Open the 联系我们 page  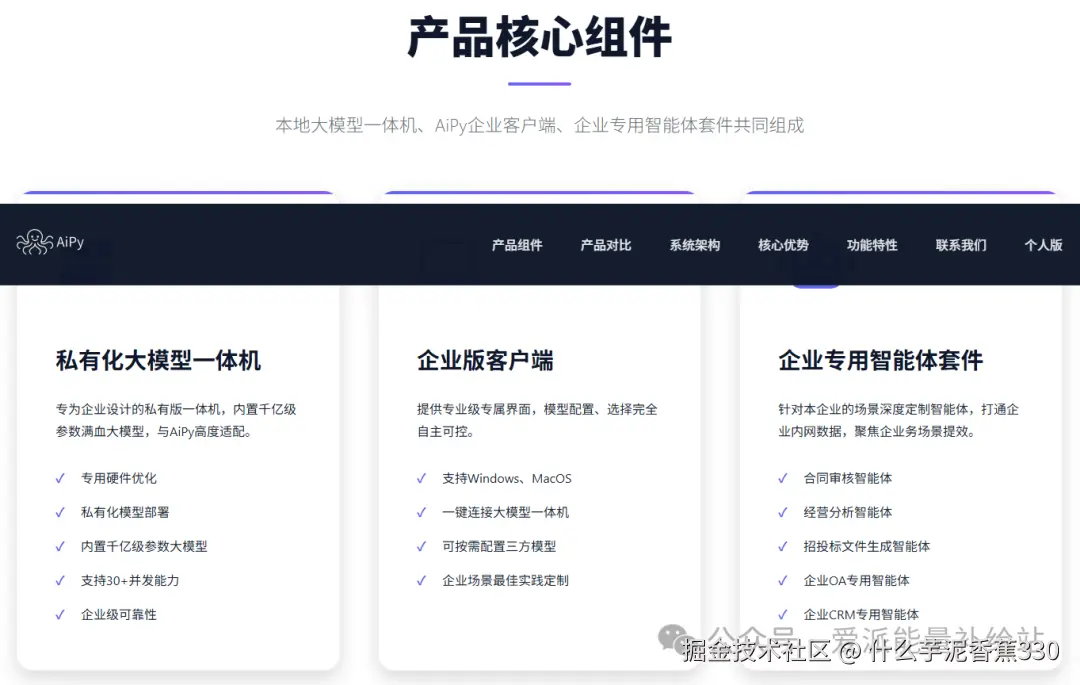tap(961, 245)
